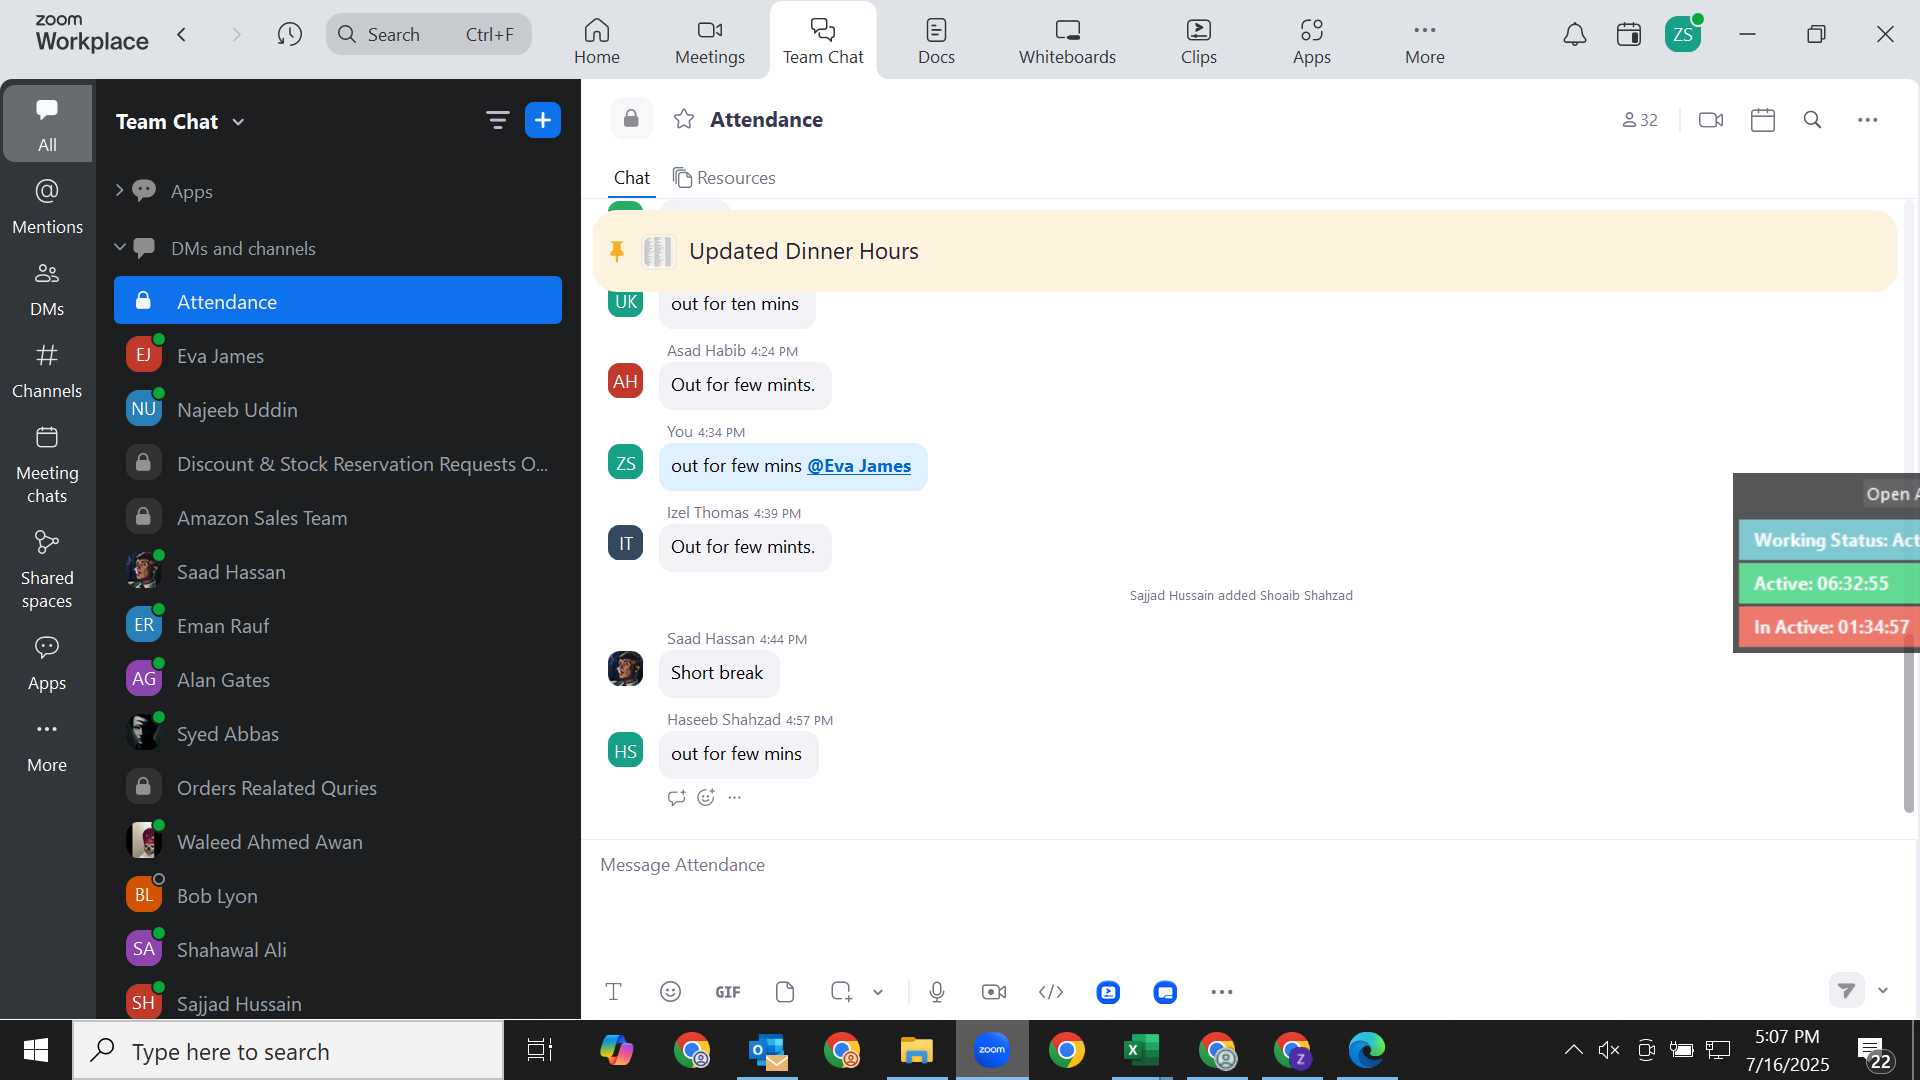Image resolution: width=1920 pixels, height=1080 pixels.
Task: Open pinned Updated Dinner Hours message
Action: pyautogui.click(x=1245, y=251)
